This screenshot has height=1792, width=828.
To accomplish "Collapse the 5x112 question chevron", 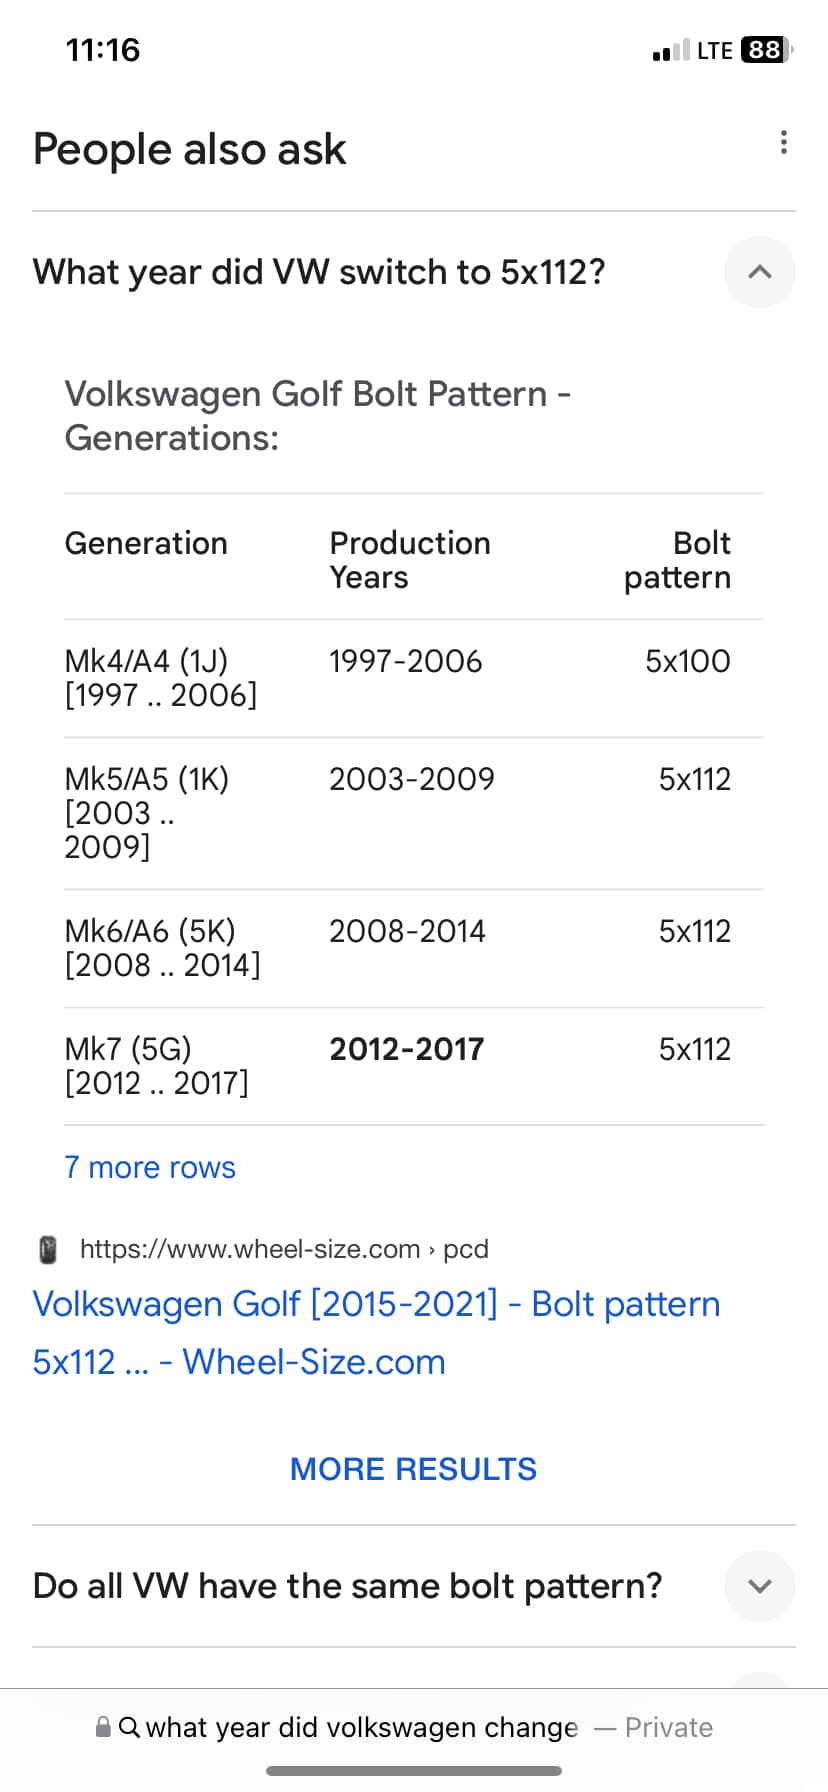I will click(759, 272).
